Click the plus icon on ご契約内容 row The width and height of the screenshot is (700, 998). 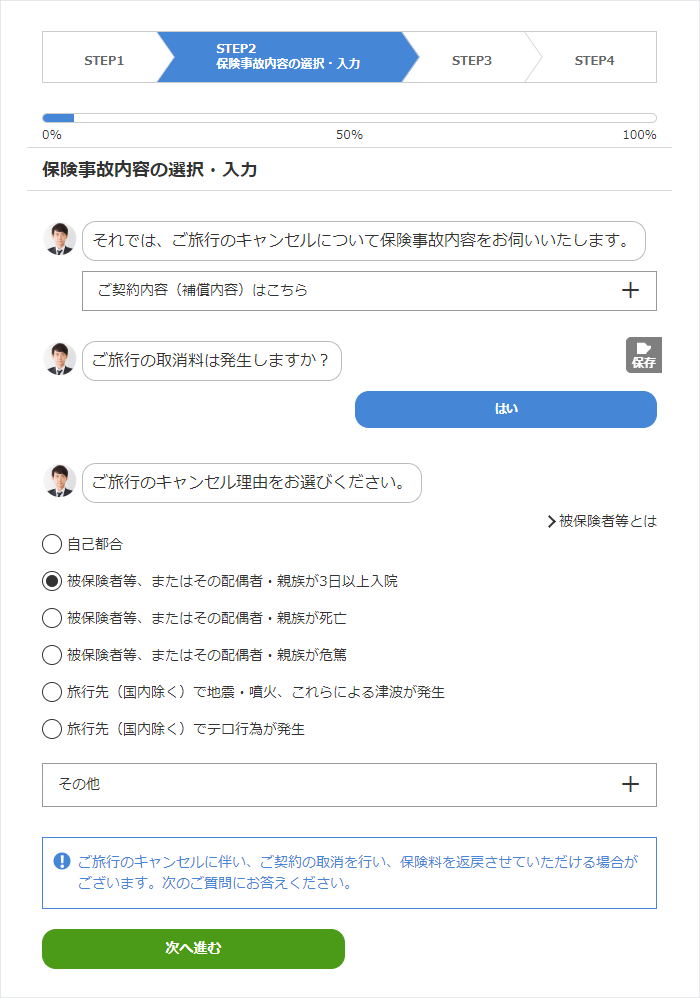tap(630, 290)
